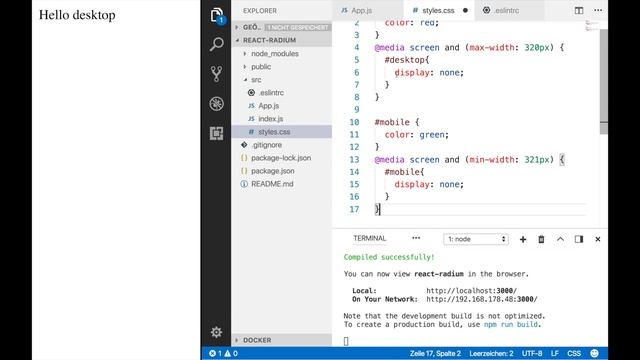Click the feedback smiley in status bar

595,353
